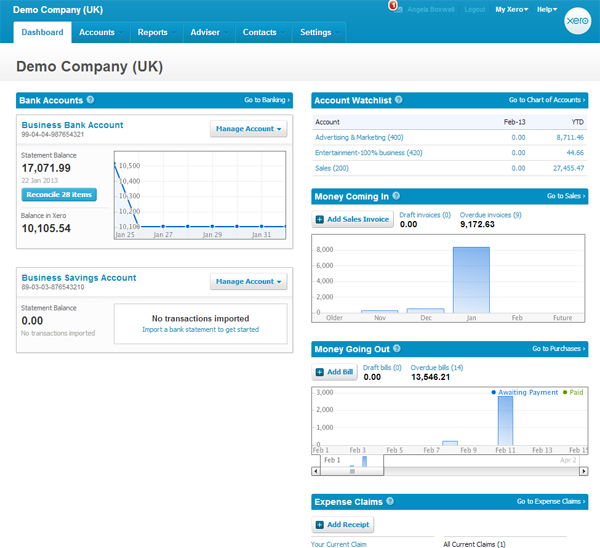Click Angela Boxwell user name
The width and height of the screenshot is (600, 548).
click(x=430, y=10)
